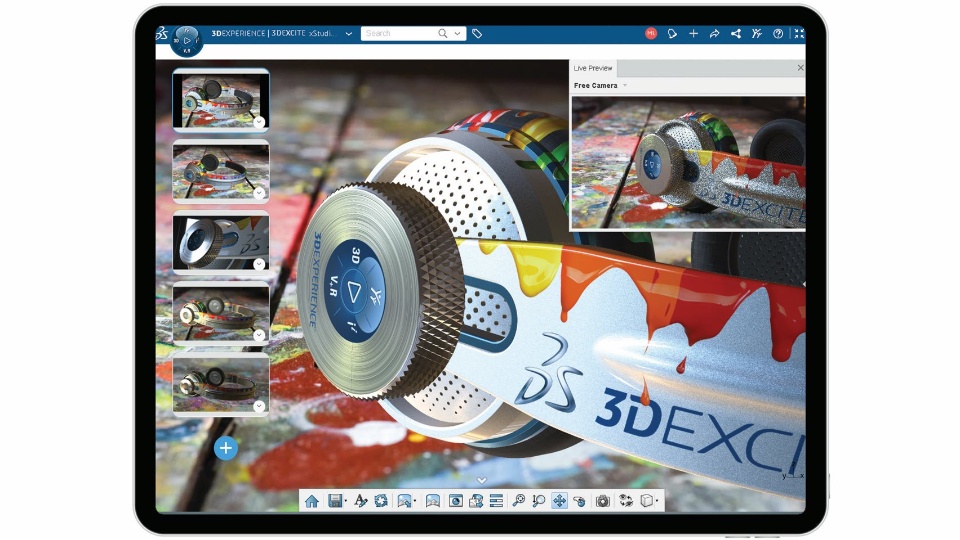This screenshot has height=540, width=960.
Task: Click the globe export icon
Action: [x=476, y=501]
